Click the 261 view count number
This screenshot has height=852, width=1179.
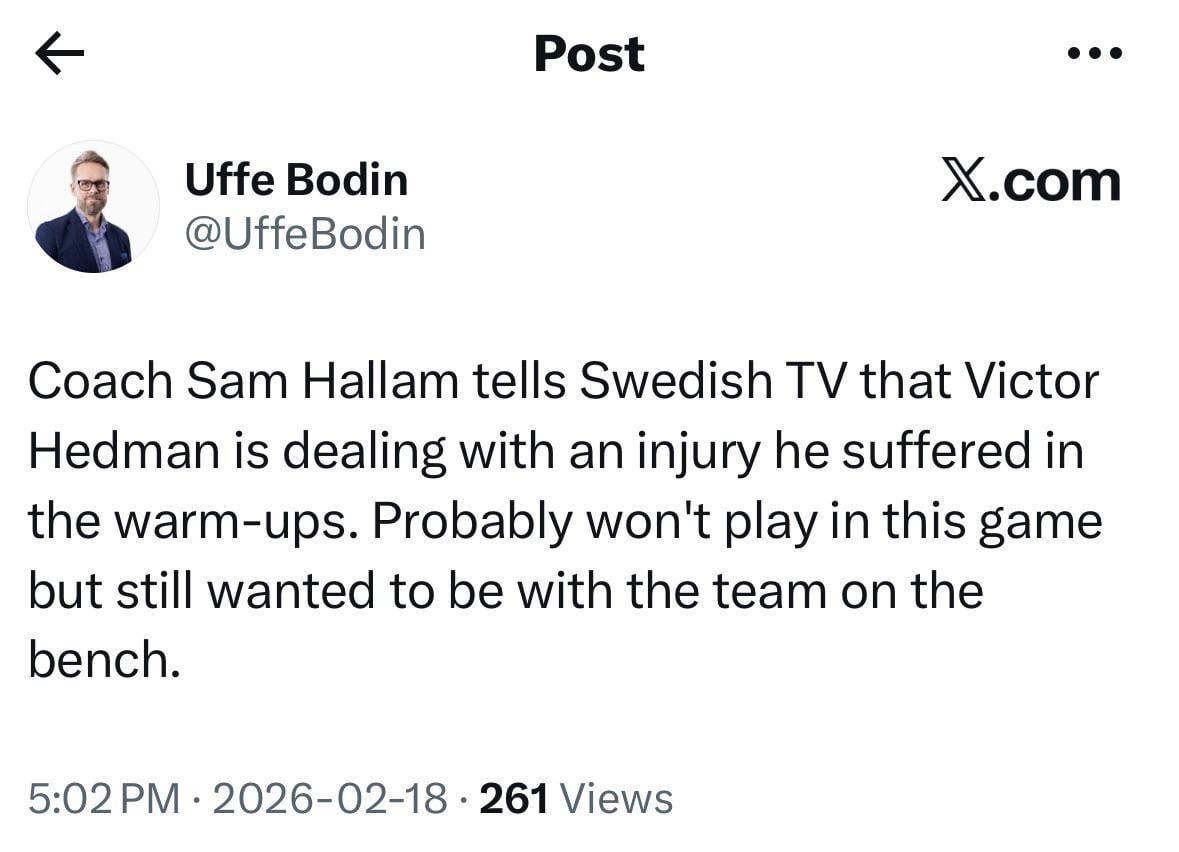coord(514,799)
